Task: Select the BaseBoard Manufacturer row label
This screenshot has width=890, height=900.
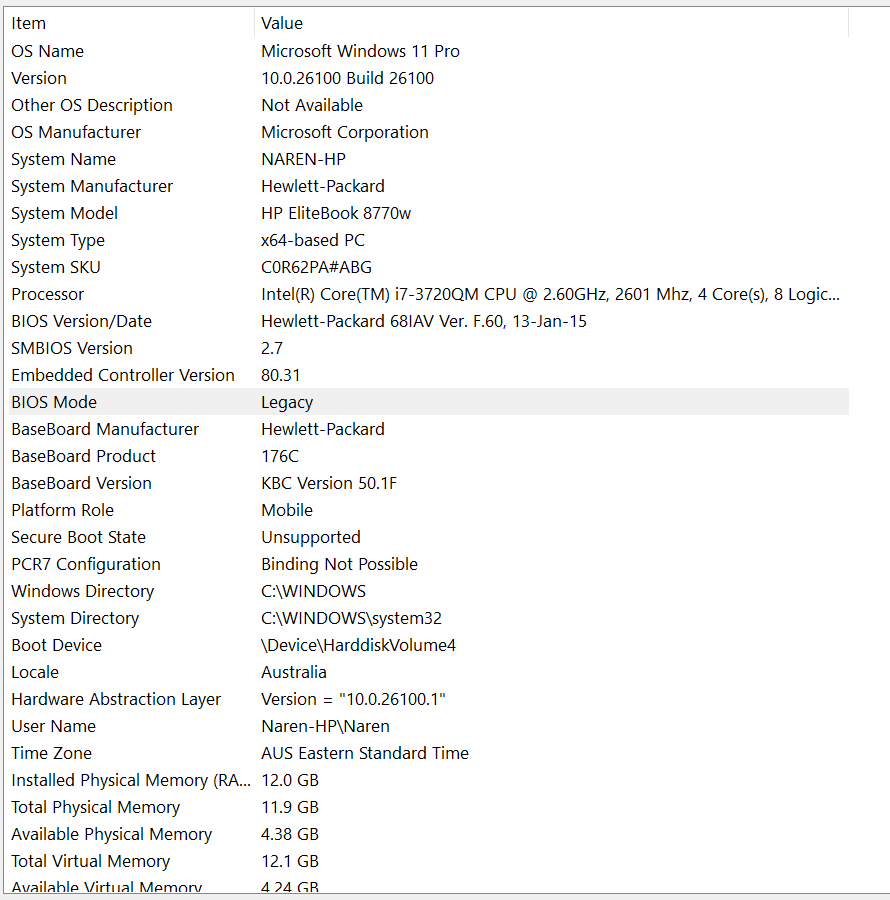Action: pyautogui.click(x=105, y=429)
